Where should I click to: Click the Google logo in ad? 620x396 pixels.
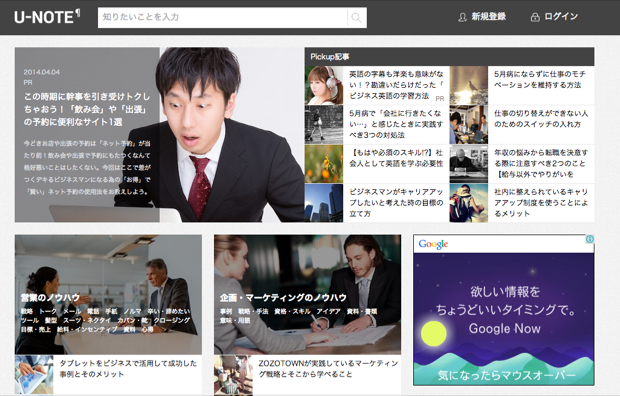coord(433,244)
